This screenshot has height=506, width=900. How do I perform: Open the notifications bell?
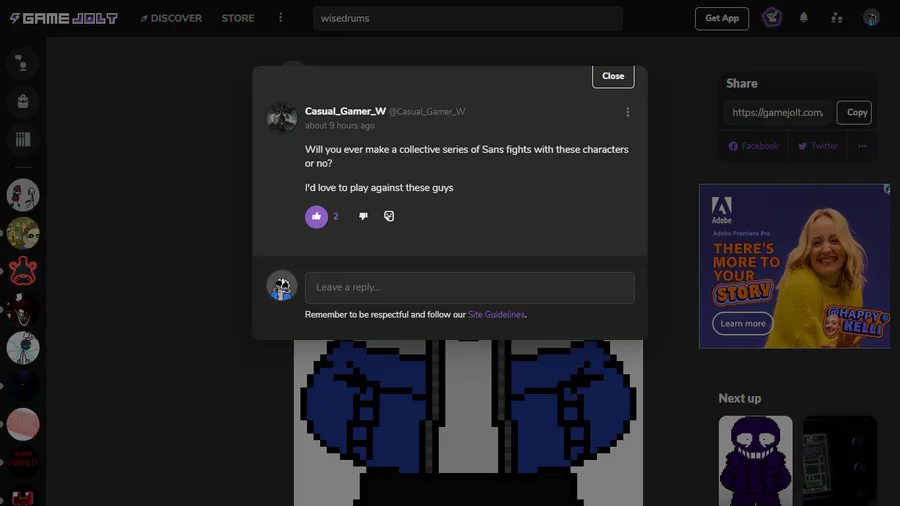[x=804, y=18]
